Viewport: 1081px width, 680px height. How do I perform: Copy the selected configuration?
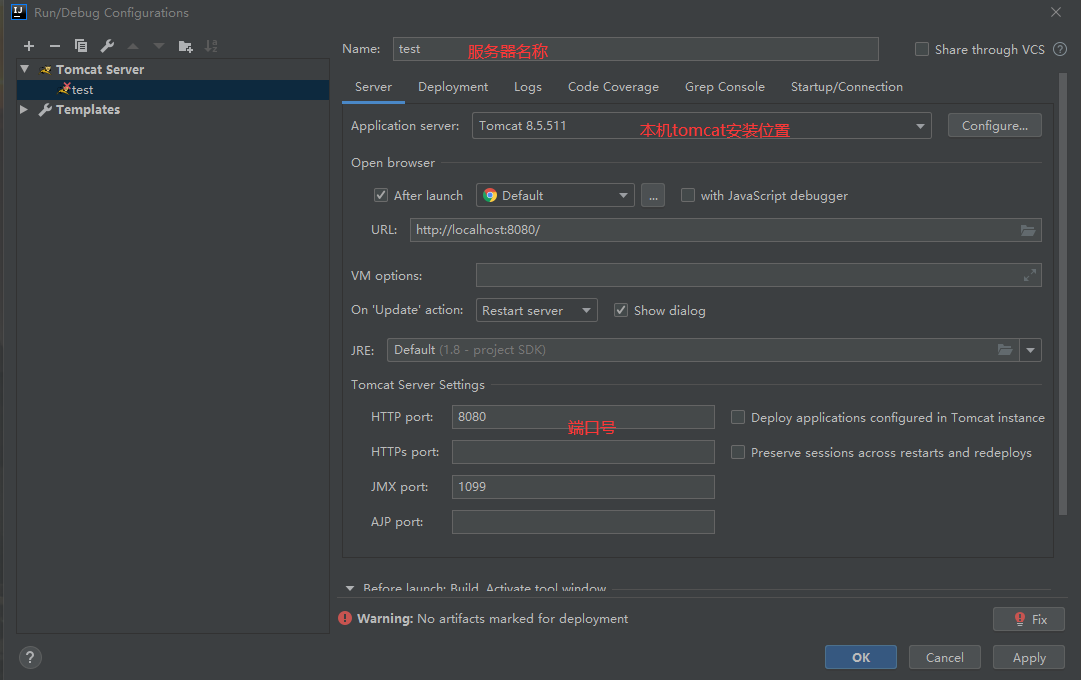pyautogui.click(x=81, y=46)
